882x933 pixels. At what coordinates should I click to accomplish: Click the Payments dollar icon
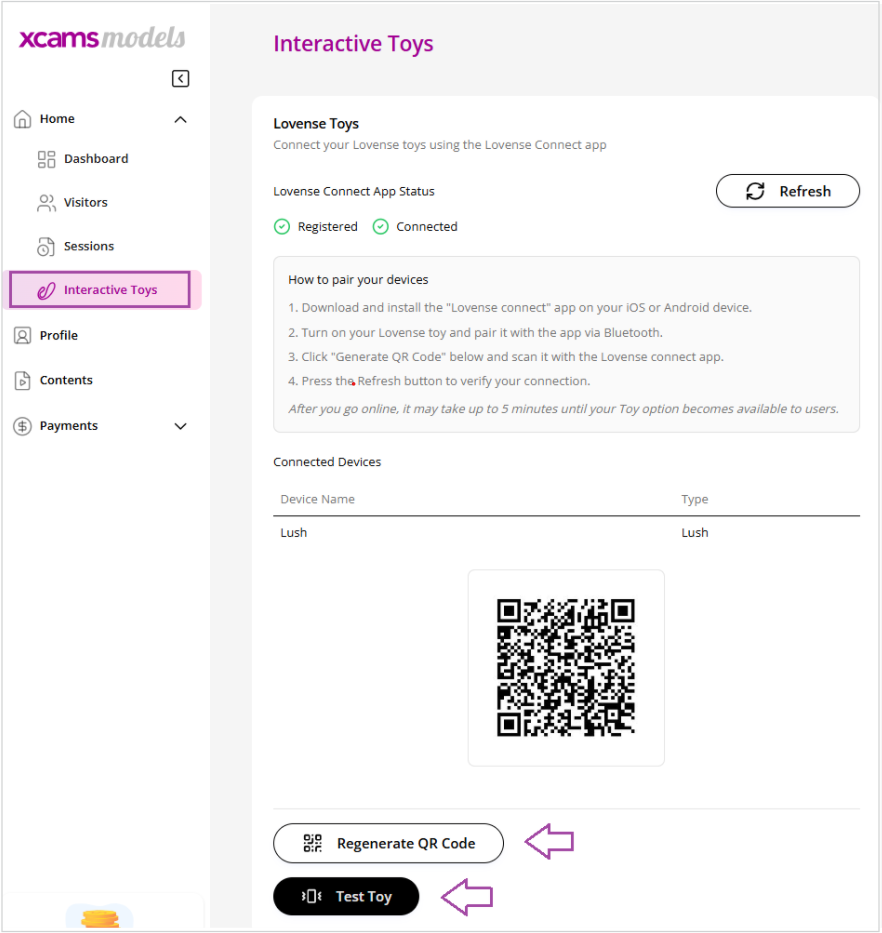(x=23, y=426)
